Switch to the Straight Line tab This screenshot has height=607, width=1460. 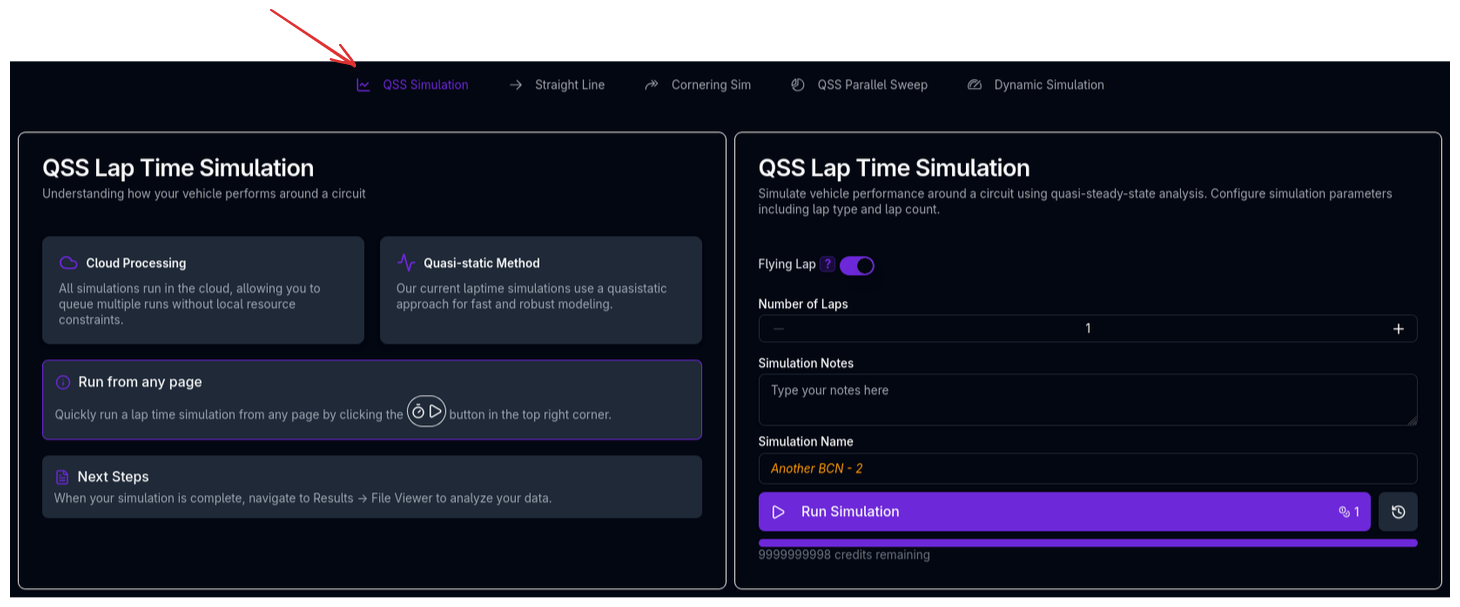pos(569,85)
